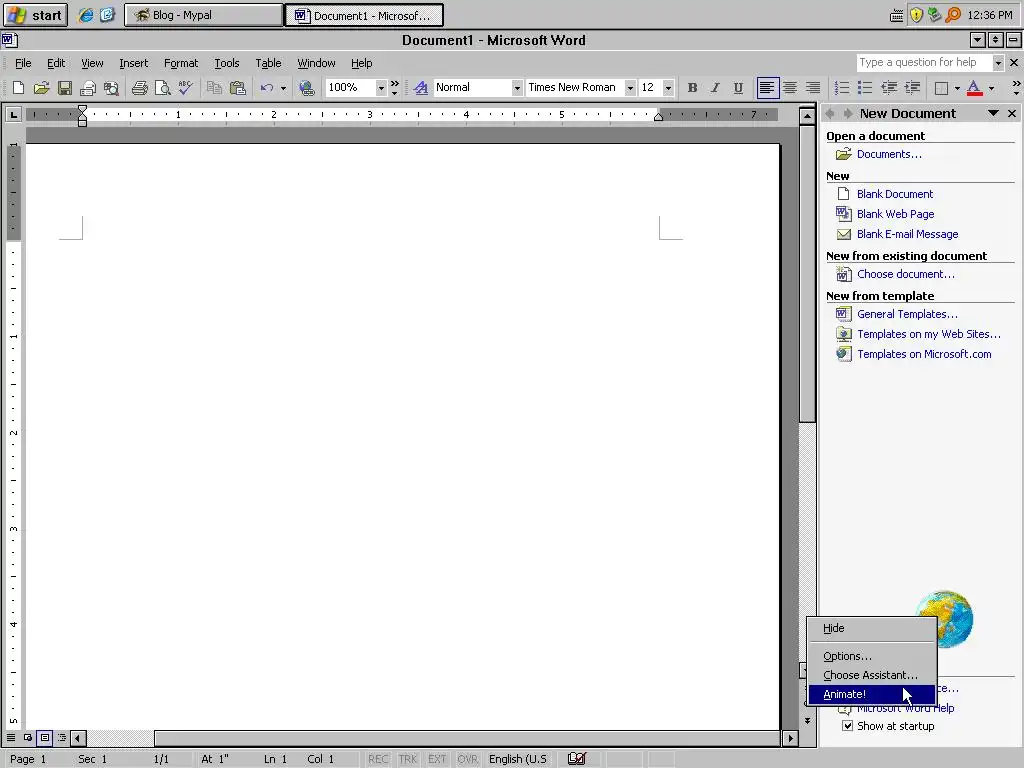Click the Search toolbar icon
This screenshot has width=1024, height=768.
click(111, 88)
